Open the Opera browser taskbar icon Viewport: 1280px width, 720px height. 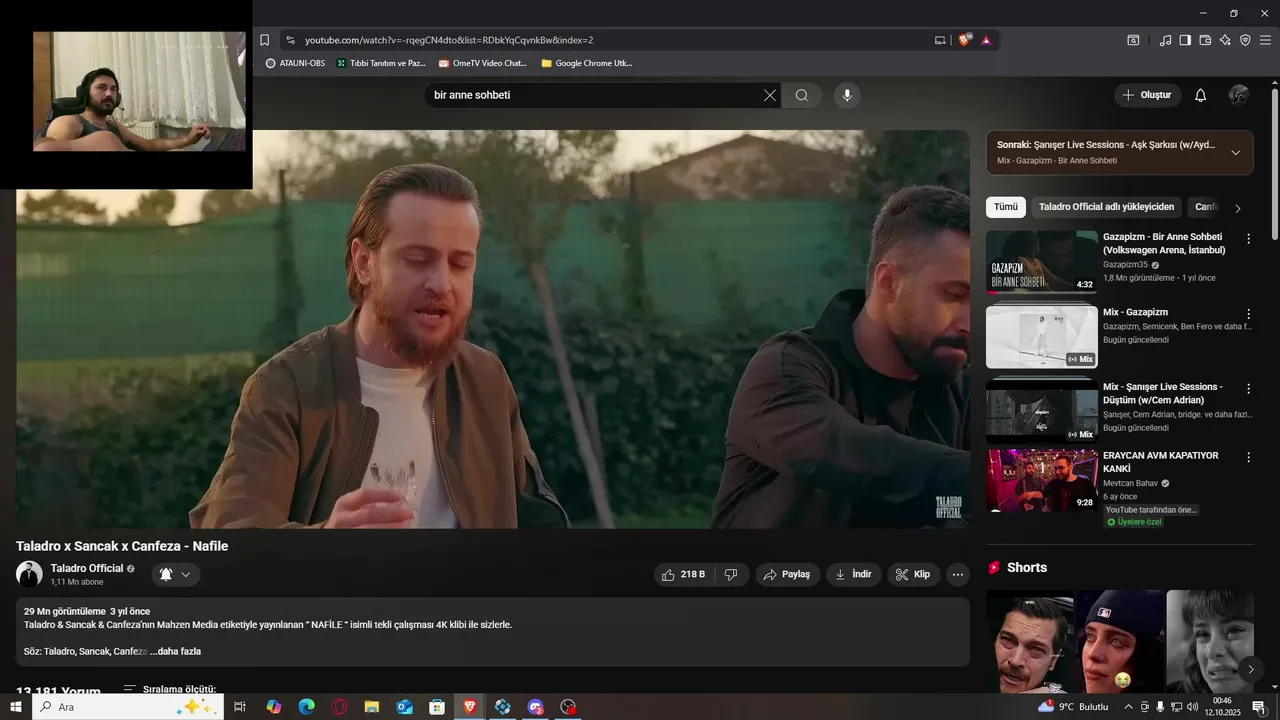coord(340,707)
